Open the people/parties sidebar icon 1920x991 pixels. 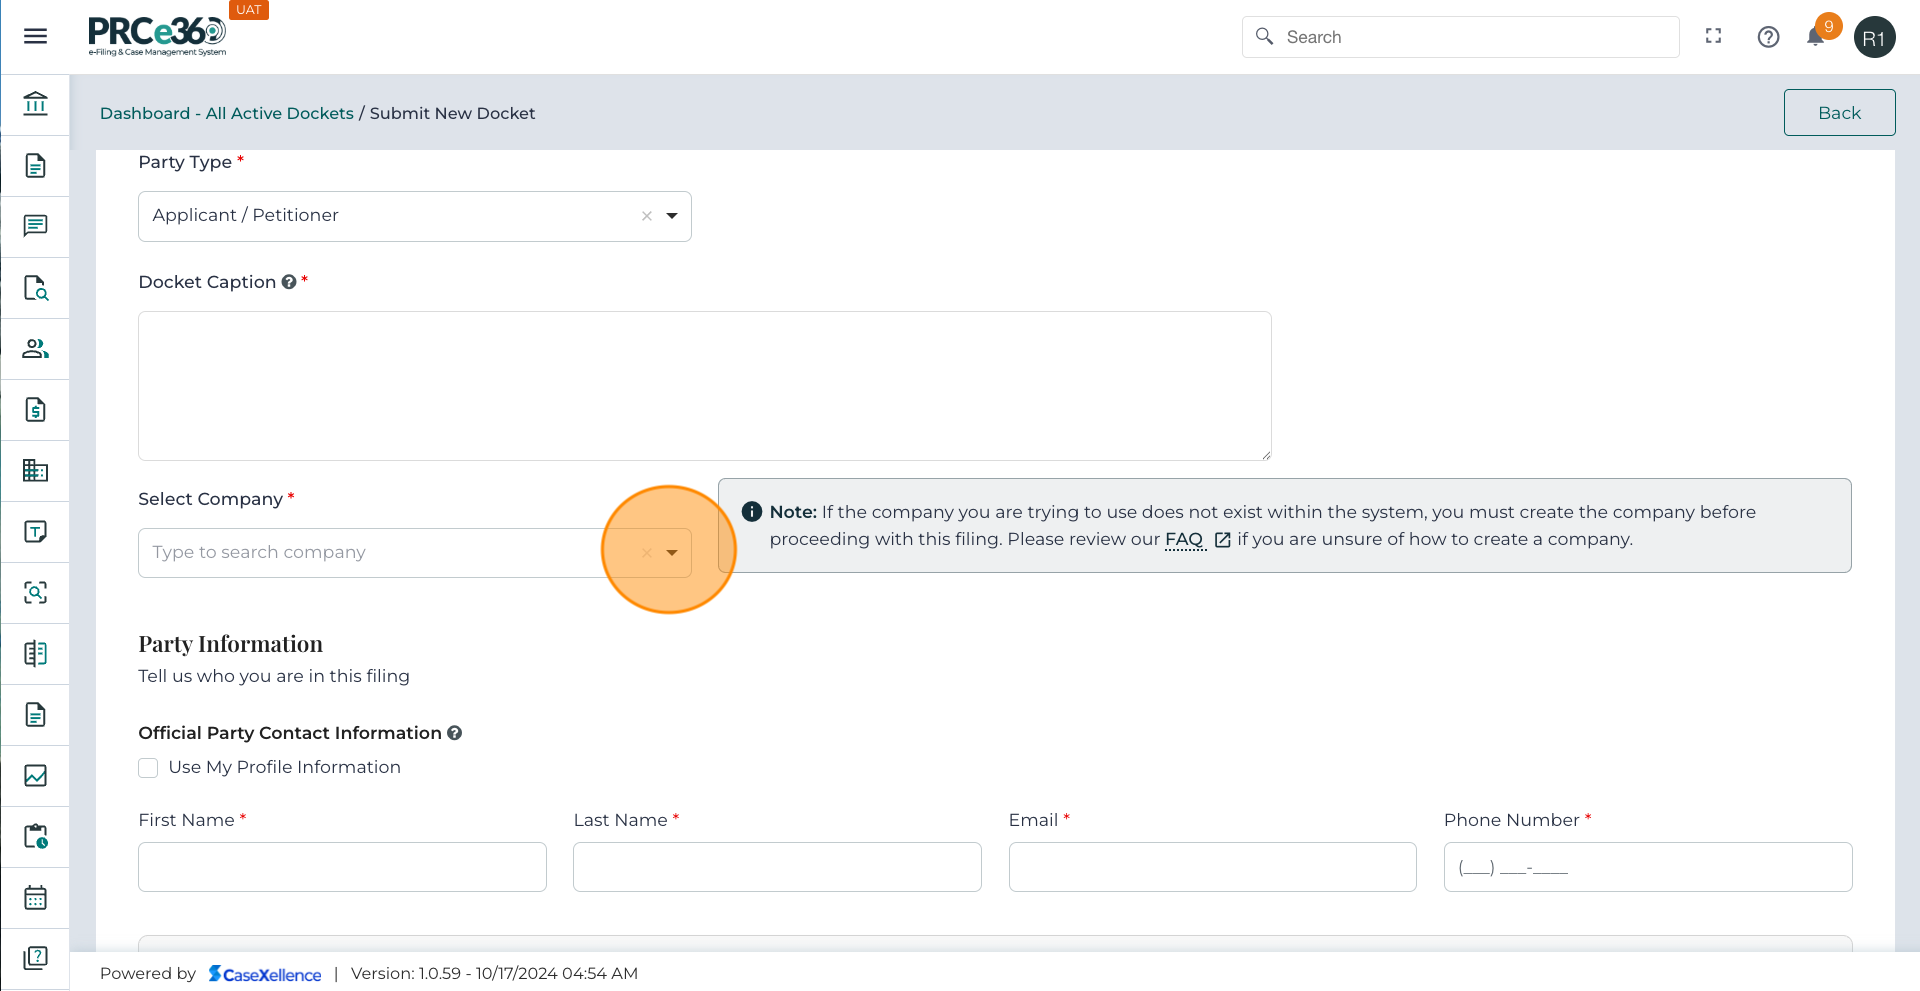pos(35,348)
